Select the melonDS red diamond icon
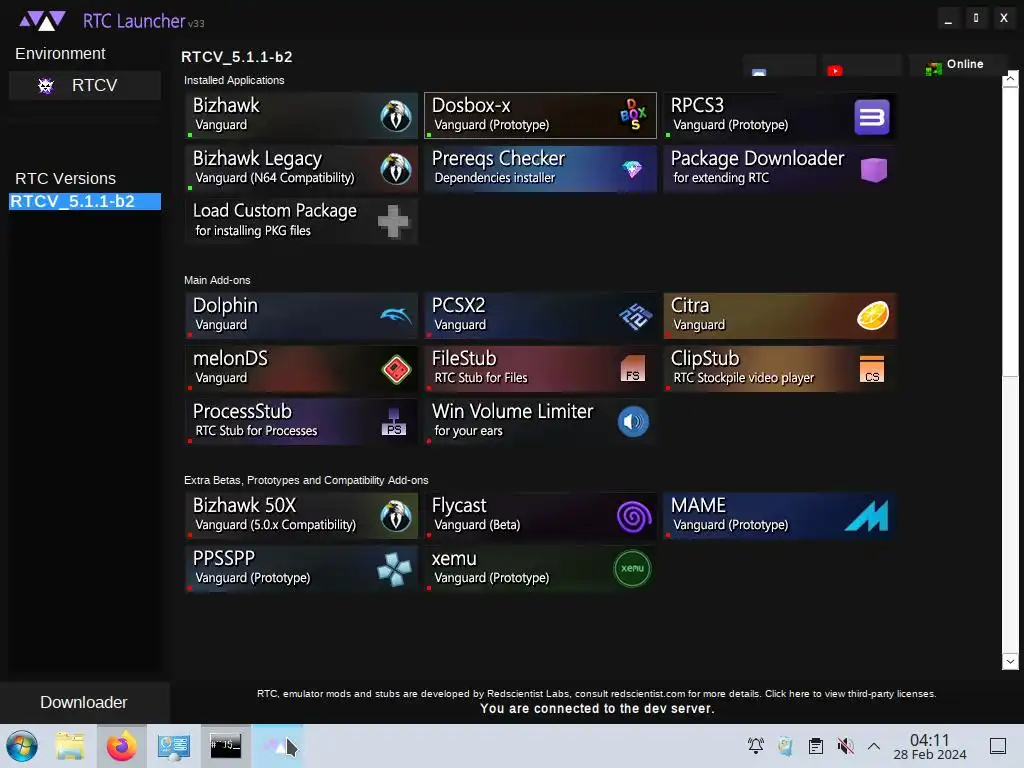This screenshot has height=768, width=1024. tap(396, 370)
